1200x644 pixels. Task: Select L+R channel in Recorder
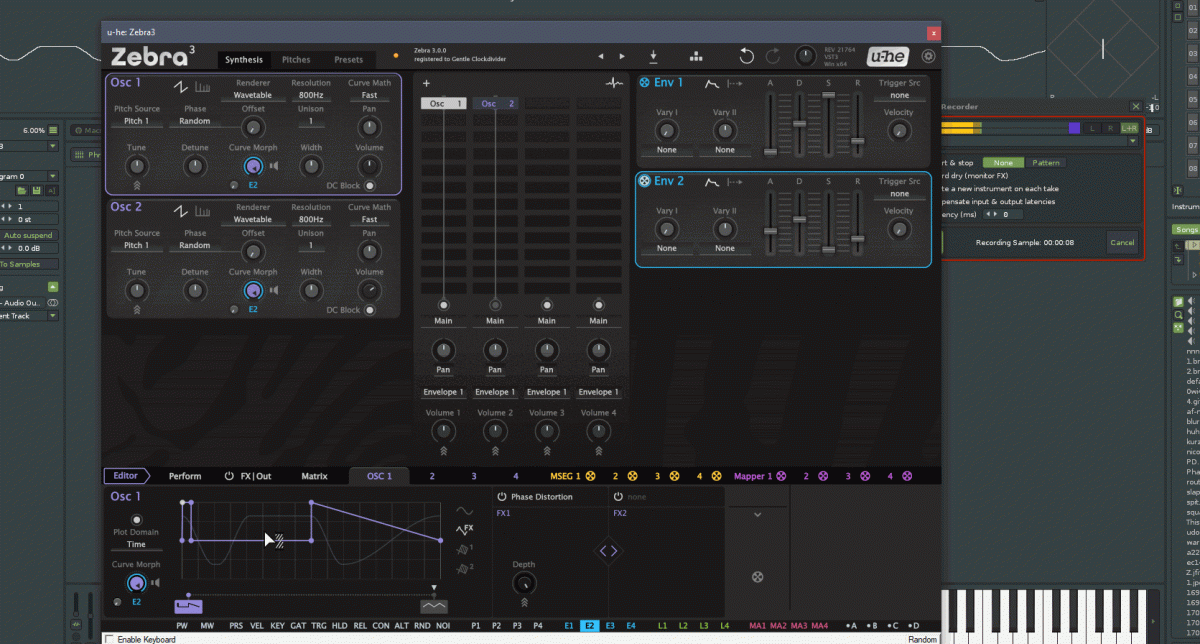point(1128,128)
